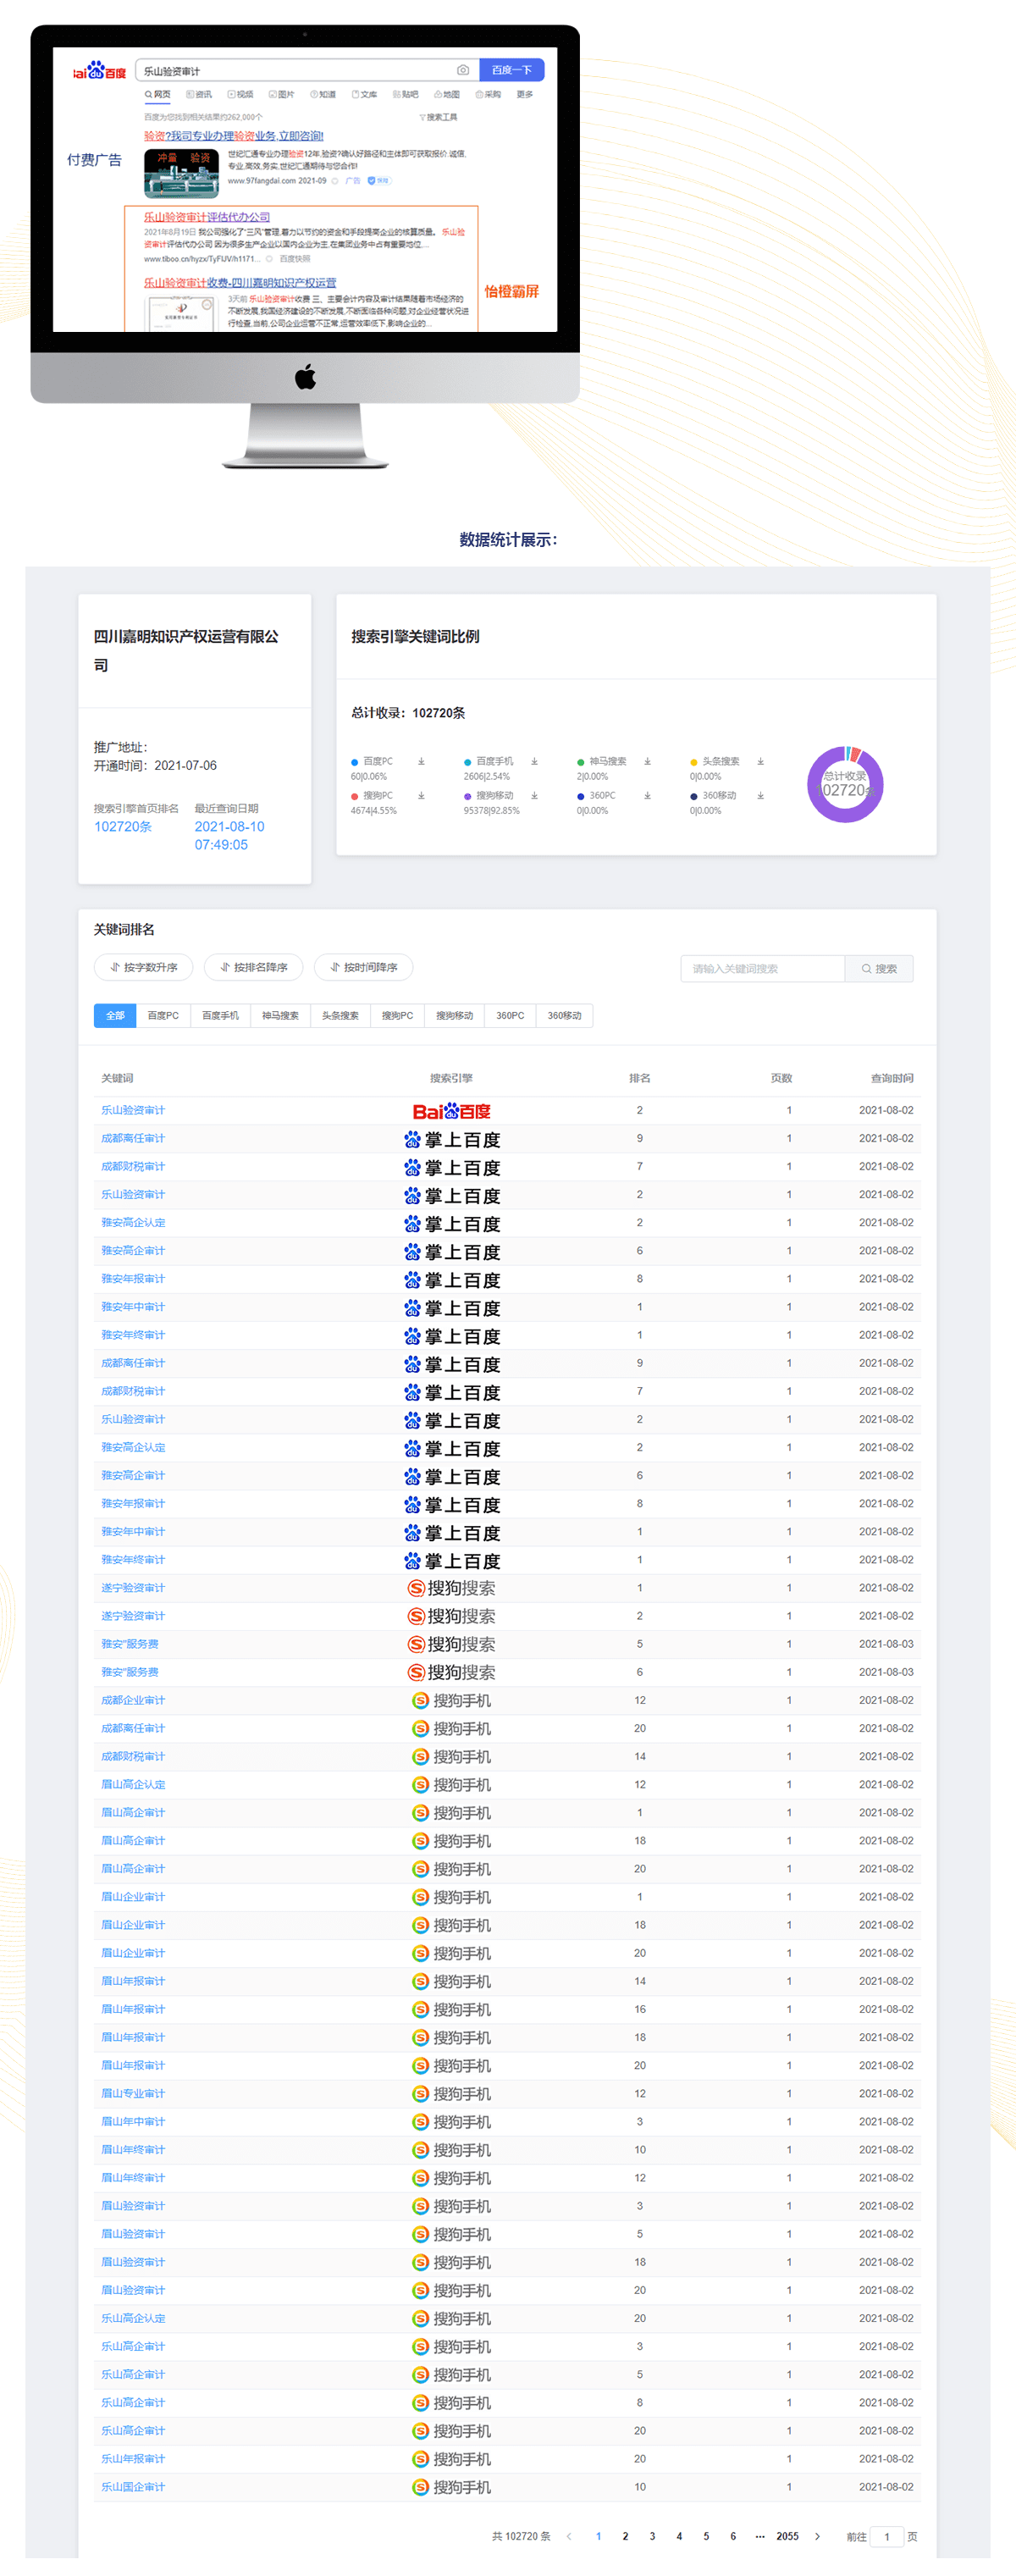Click the download icon beside 360PC legend
Screen dimensions: 1016x2576
(647, 796)
